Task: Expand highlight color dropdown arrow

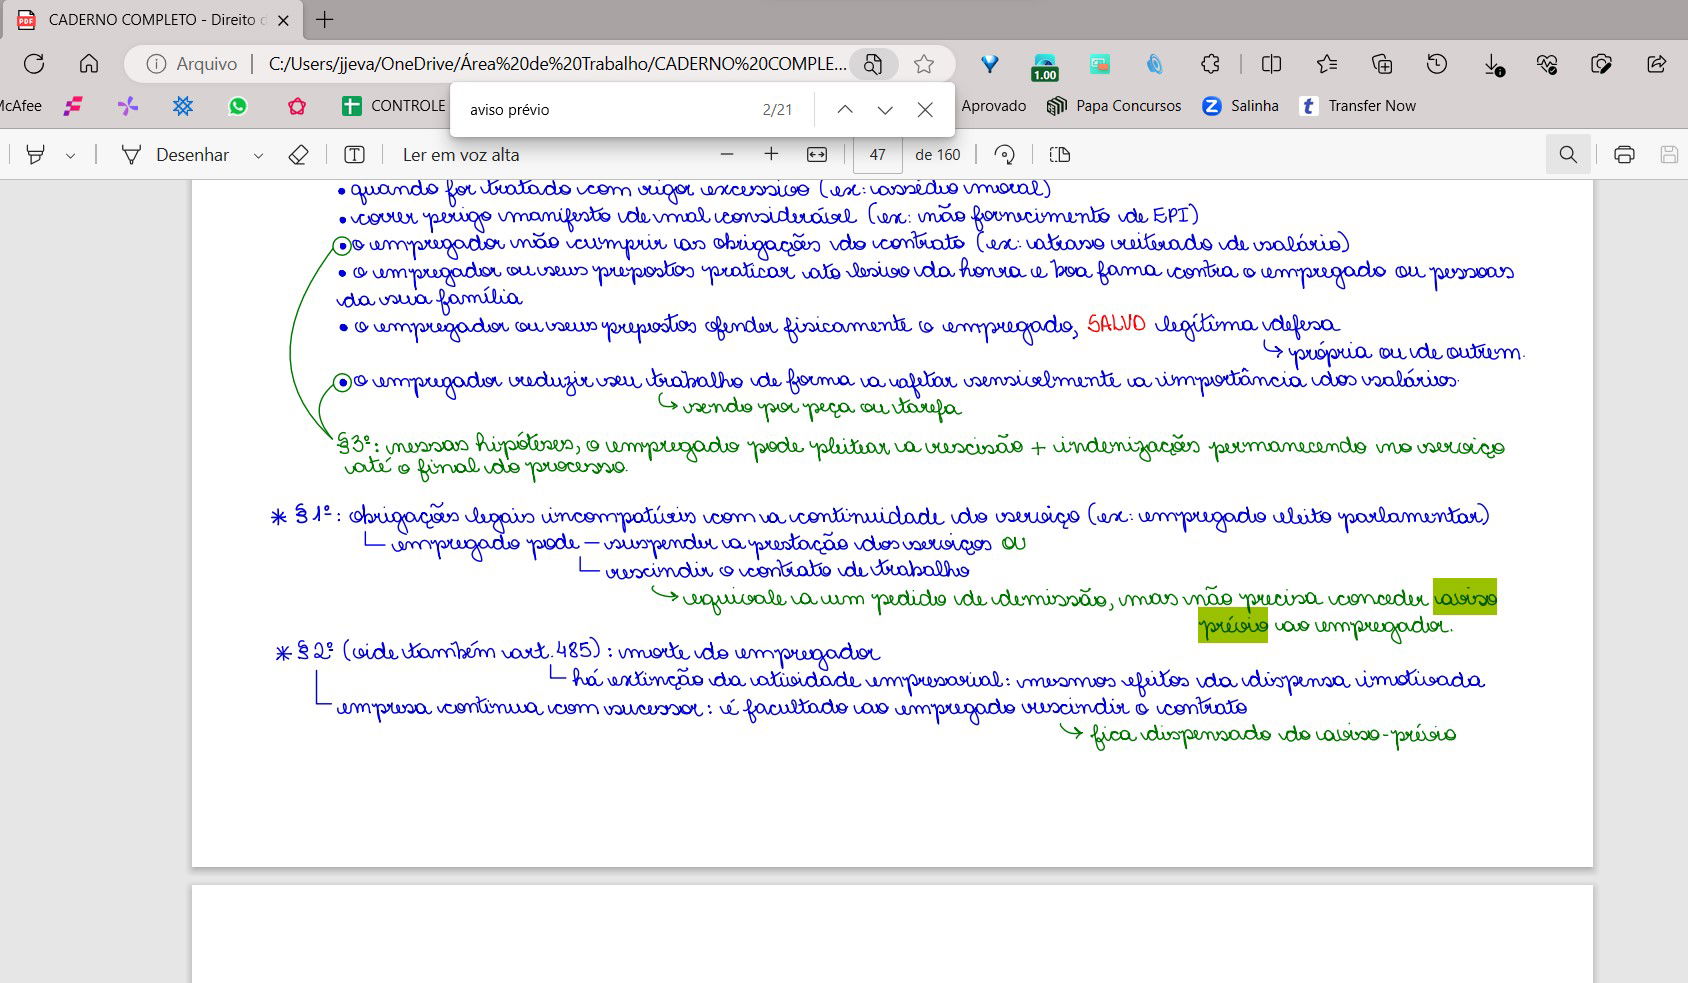Action: [x=70, y=156]
